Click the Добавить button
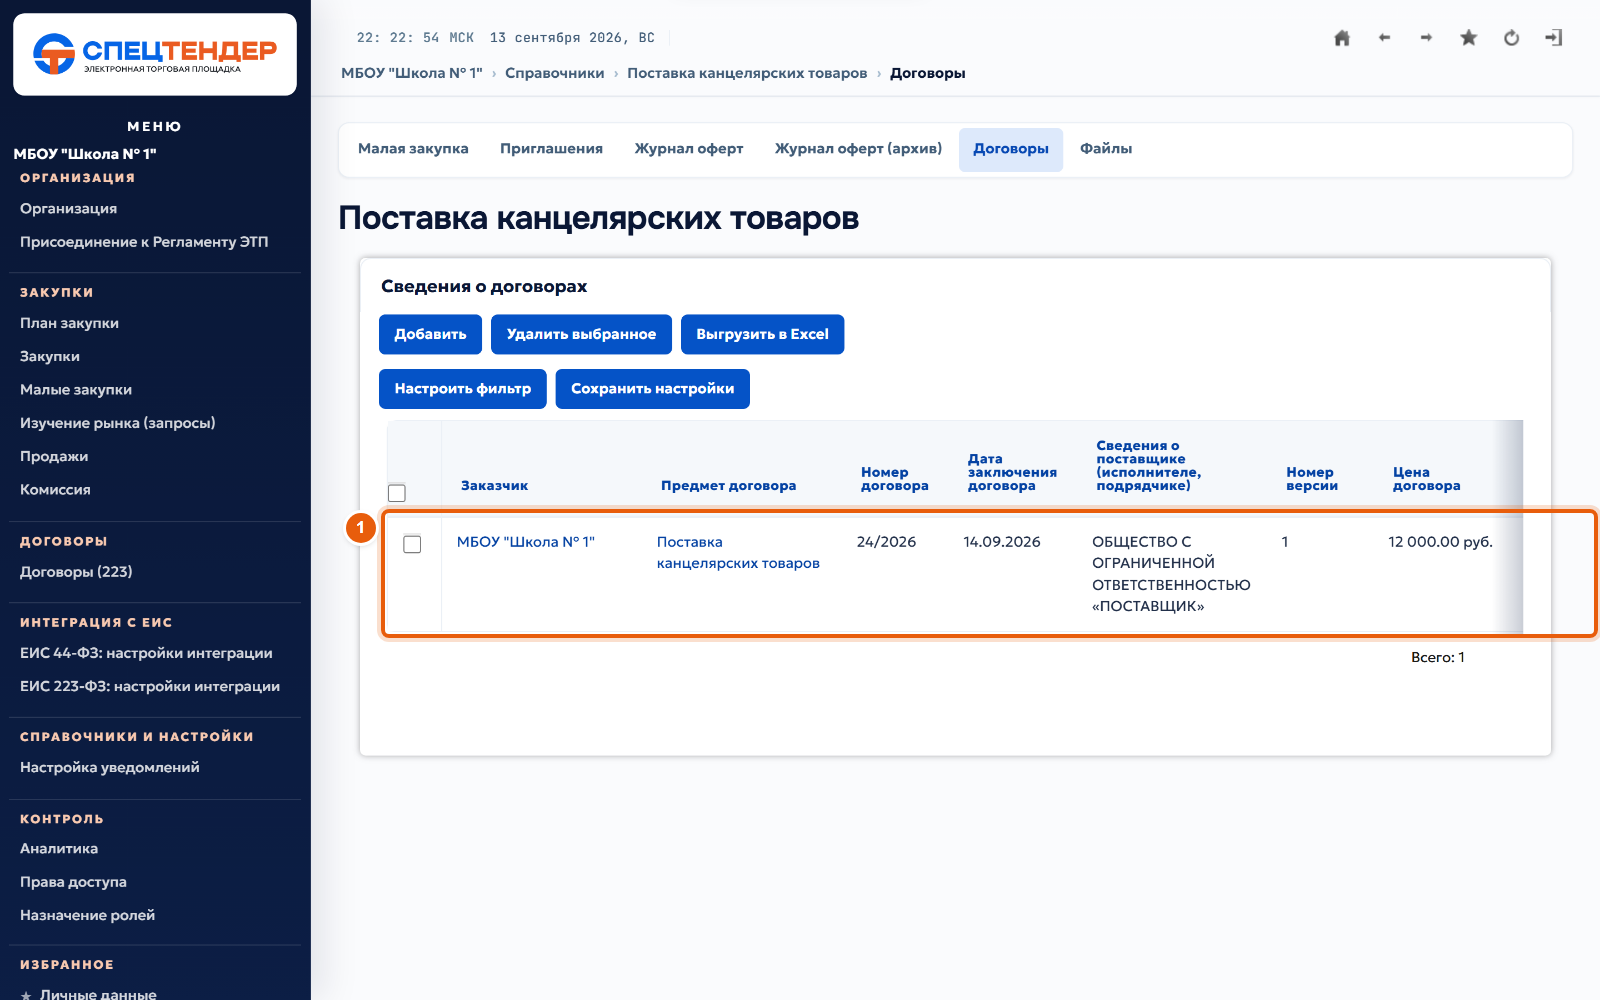Image resolution: width=1600 pixels, height=1000 pixels. point(430,334)
